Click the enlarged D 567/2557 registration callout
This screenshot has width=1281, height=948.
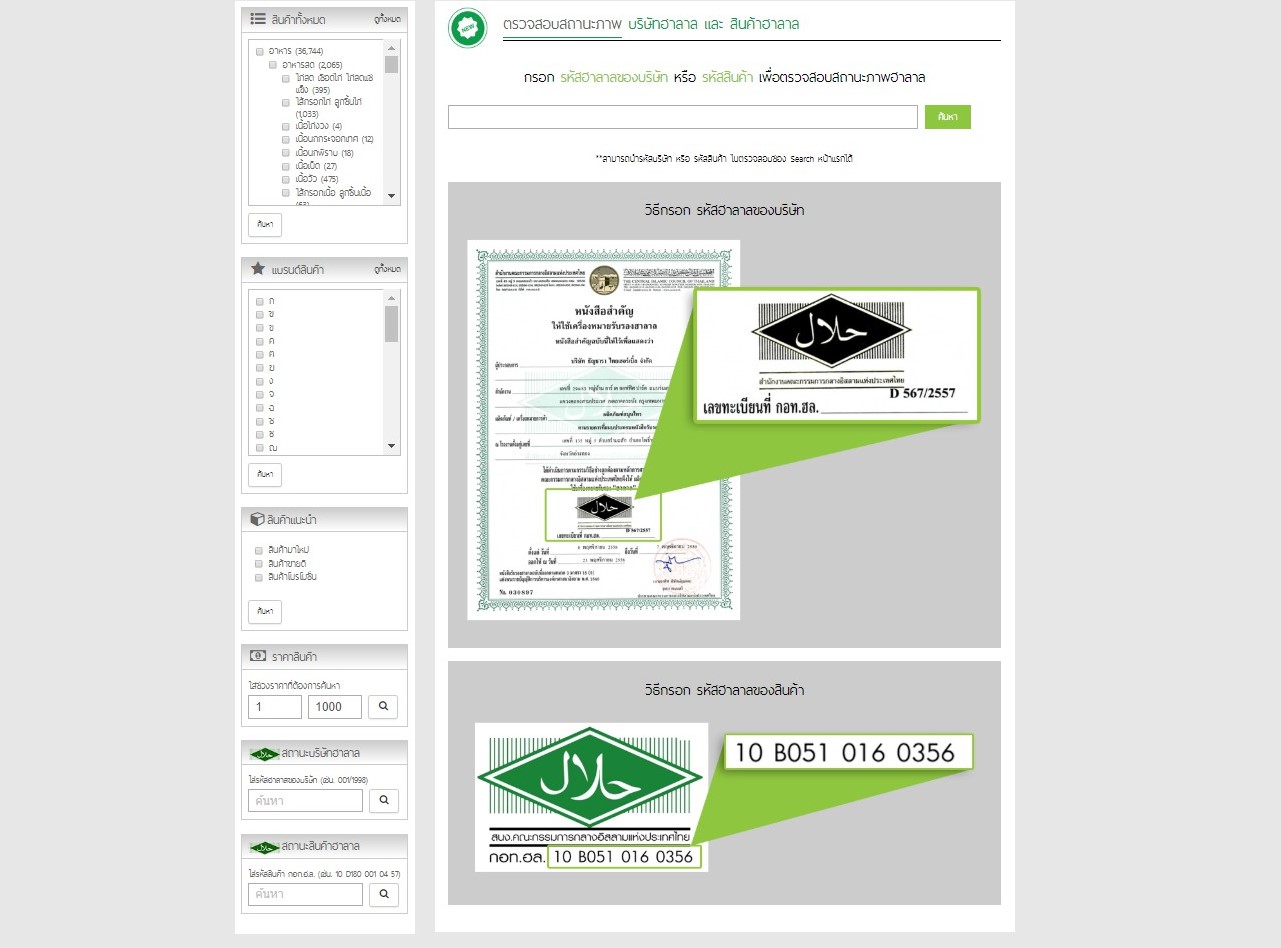tap(836, 356)
